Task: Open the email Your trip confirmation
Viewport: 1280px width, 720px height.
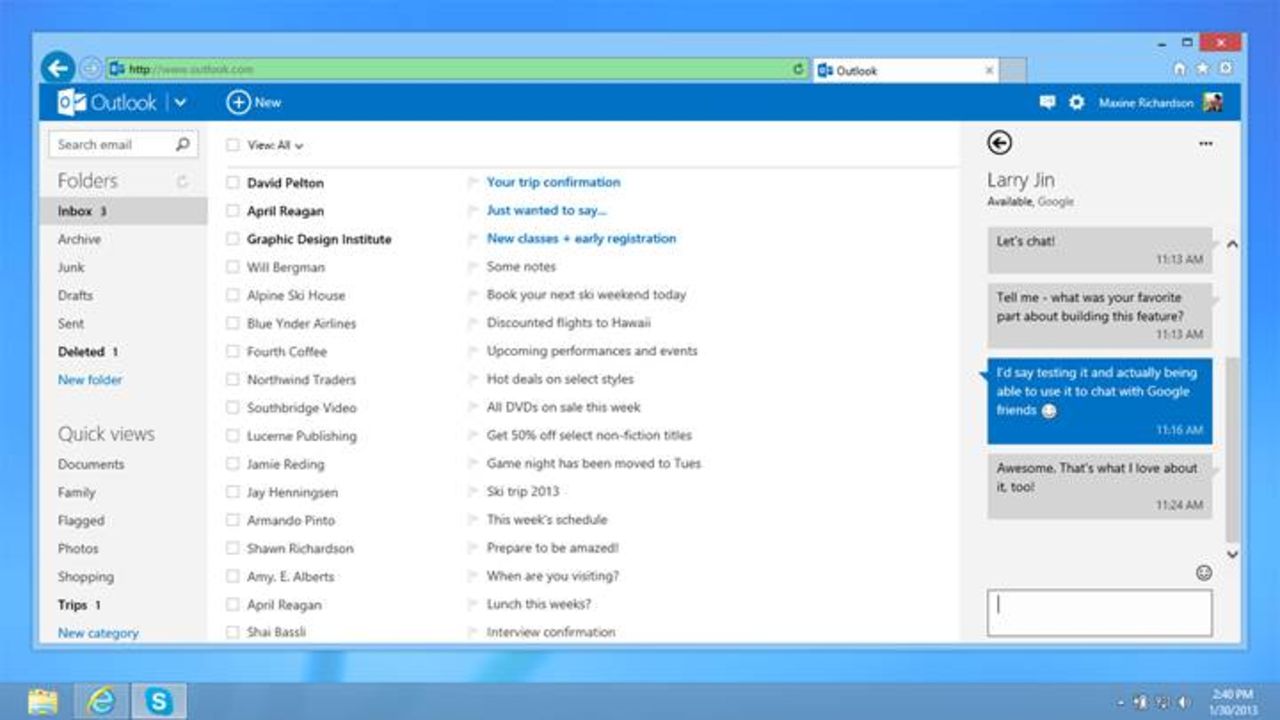Action: pyautogui.click(x=553, y=182)
